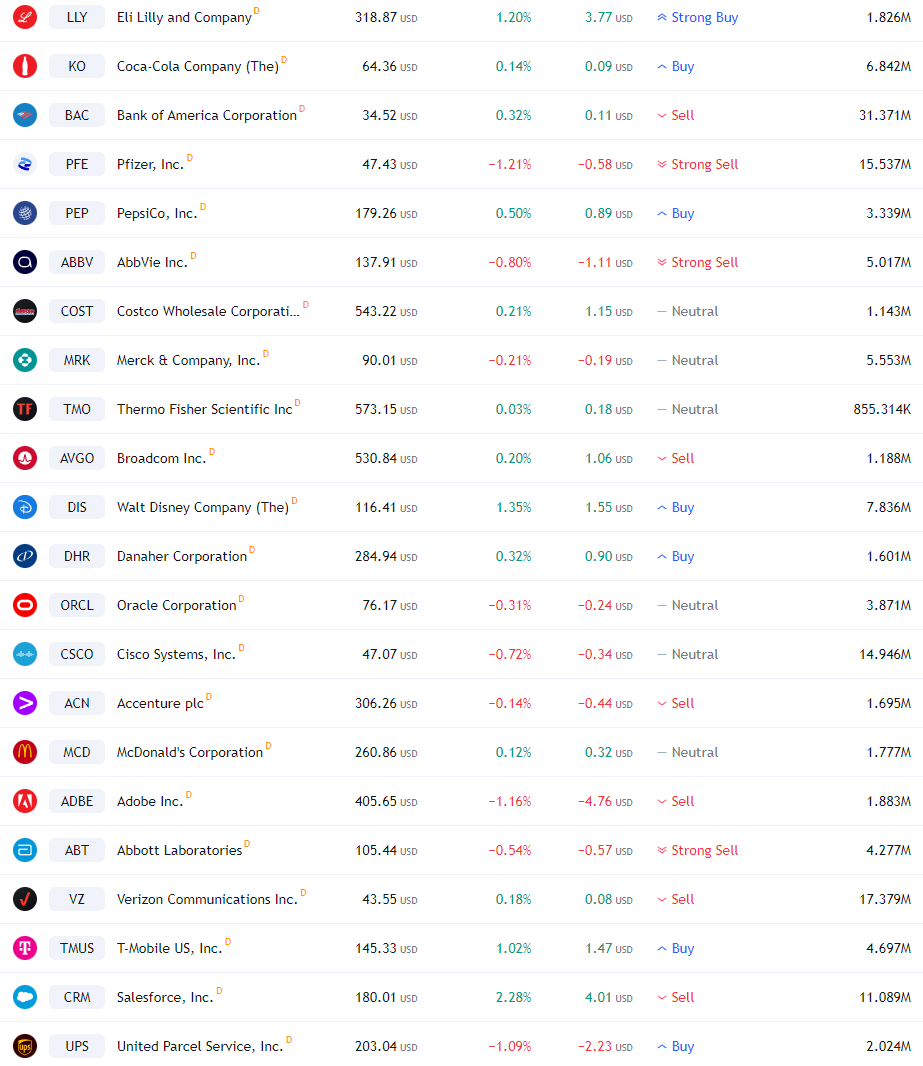Click the Abbott Laboratories logo icon
The width and height of the screenshot is (923, 1066).
(25, 849)
